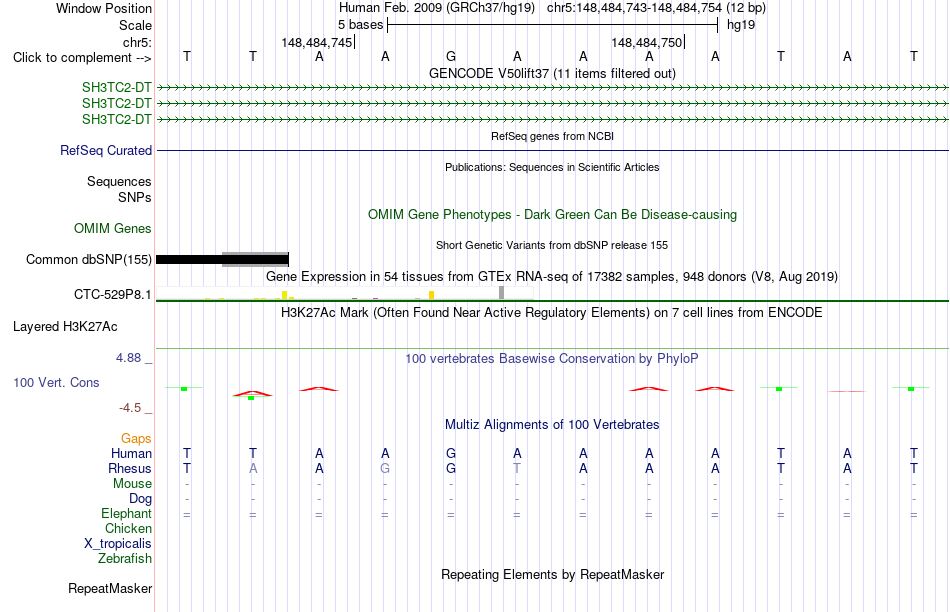Click the Layered H3K27Ac label
This screenshot has width=950, height=612.
click(65, 327)
